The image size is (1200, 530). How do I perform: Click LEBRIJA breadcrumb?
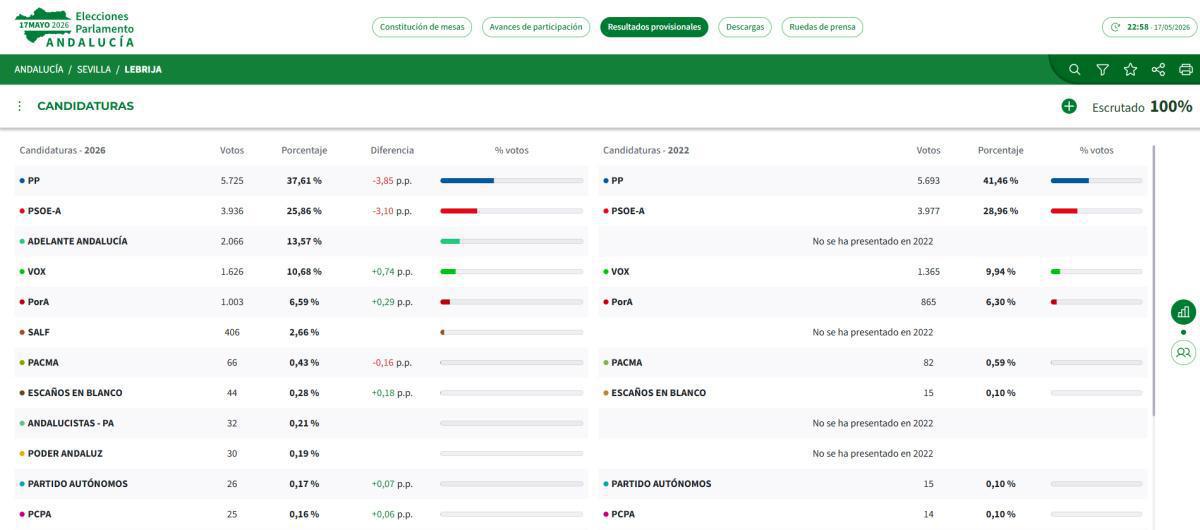click(x=143, y=70)
